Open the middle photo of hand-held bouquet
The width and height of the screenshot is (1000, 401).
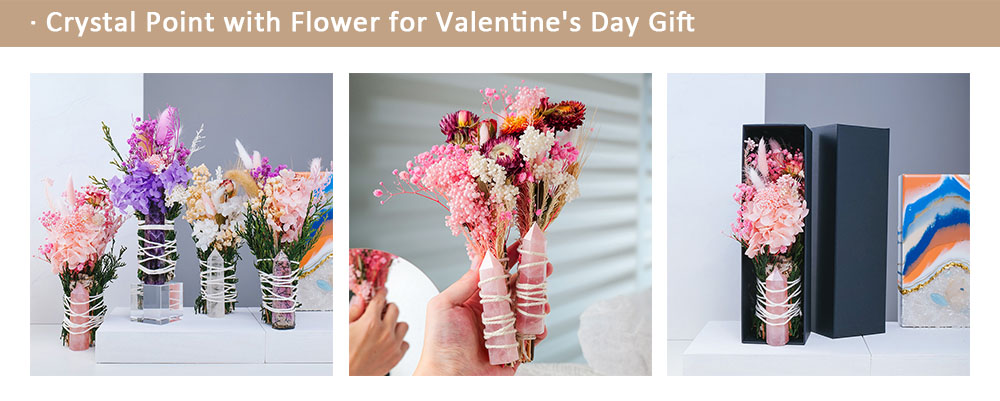500,224
